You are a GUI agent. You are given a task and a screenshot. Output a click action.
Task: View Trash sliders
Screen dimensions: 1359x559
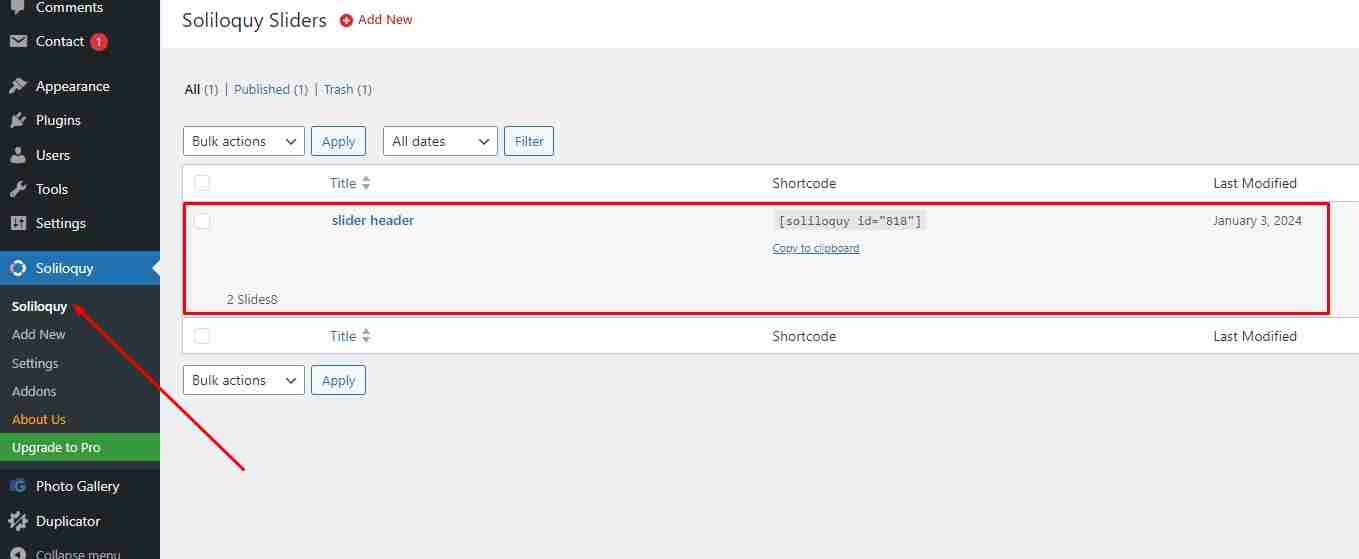[348, 89]
